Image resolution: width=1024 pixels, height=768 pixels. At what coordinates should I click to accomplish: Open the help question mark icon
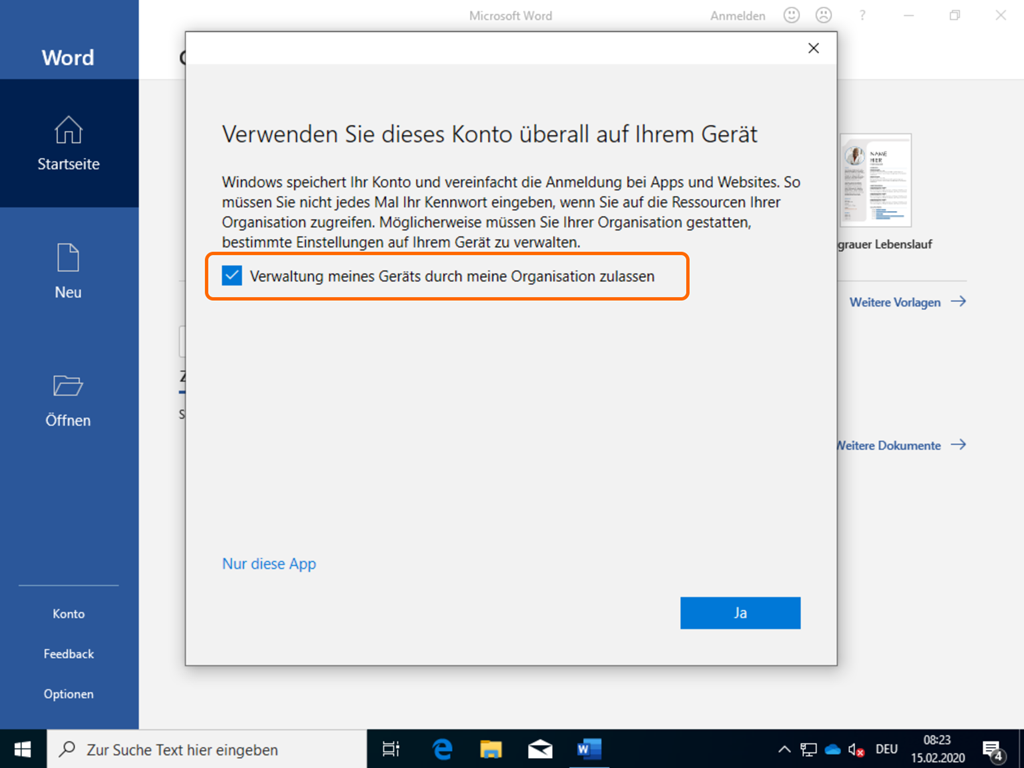(x=863, y=16)
